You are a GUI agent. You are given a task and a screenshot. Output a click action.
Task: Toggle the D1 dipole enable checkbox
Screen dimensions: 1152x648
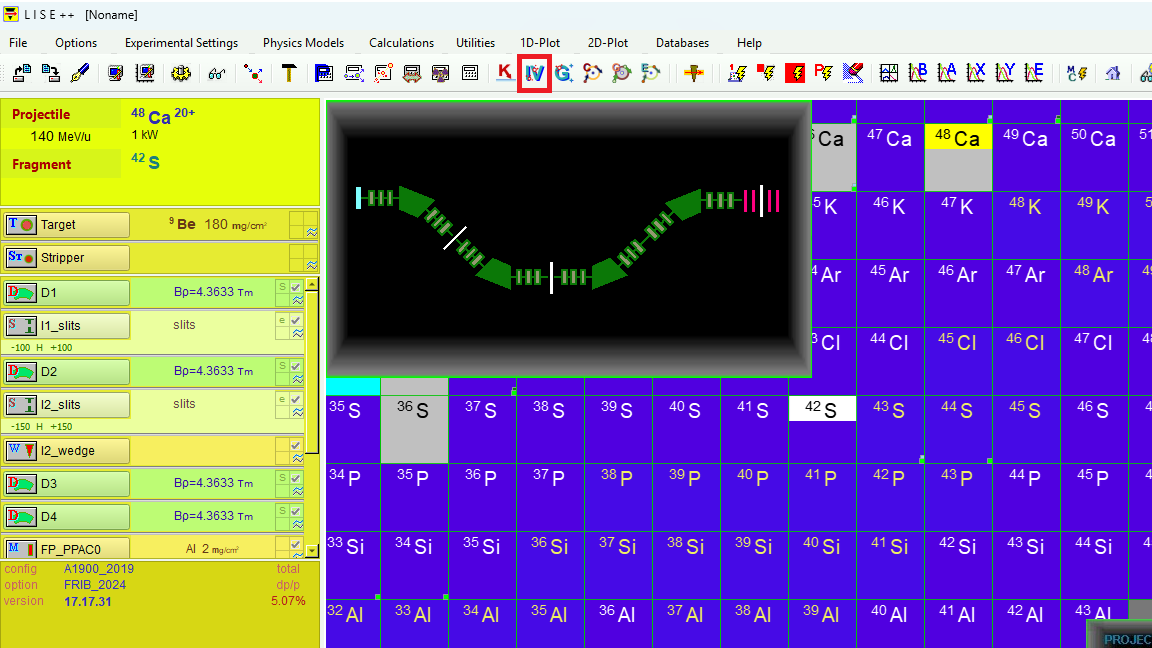(x=296, y=287)
